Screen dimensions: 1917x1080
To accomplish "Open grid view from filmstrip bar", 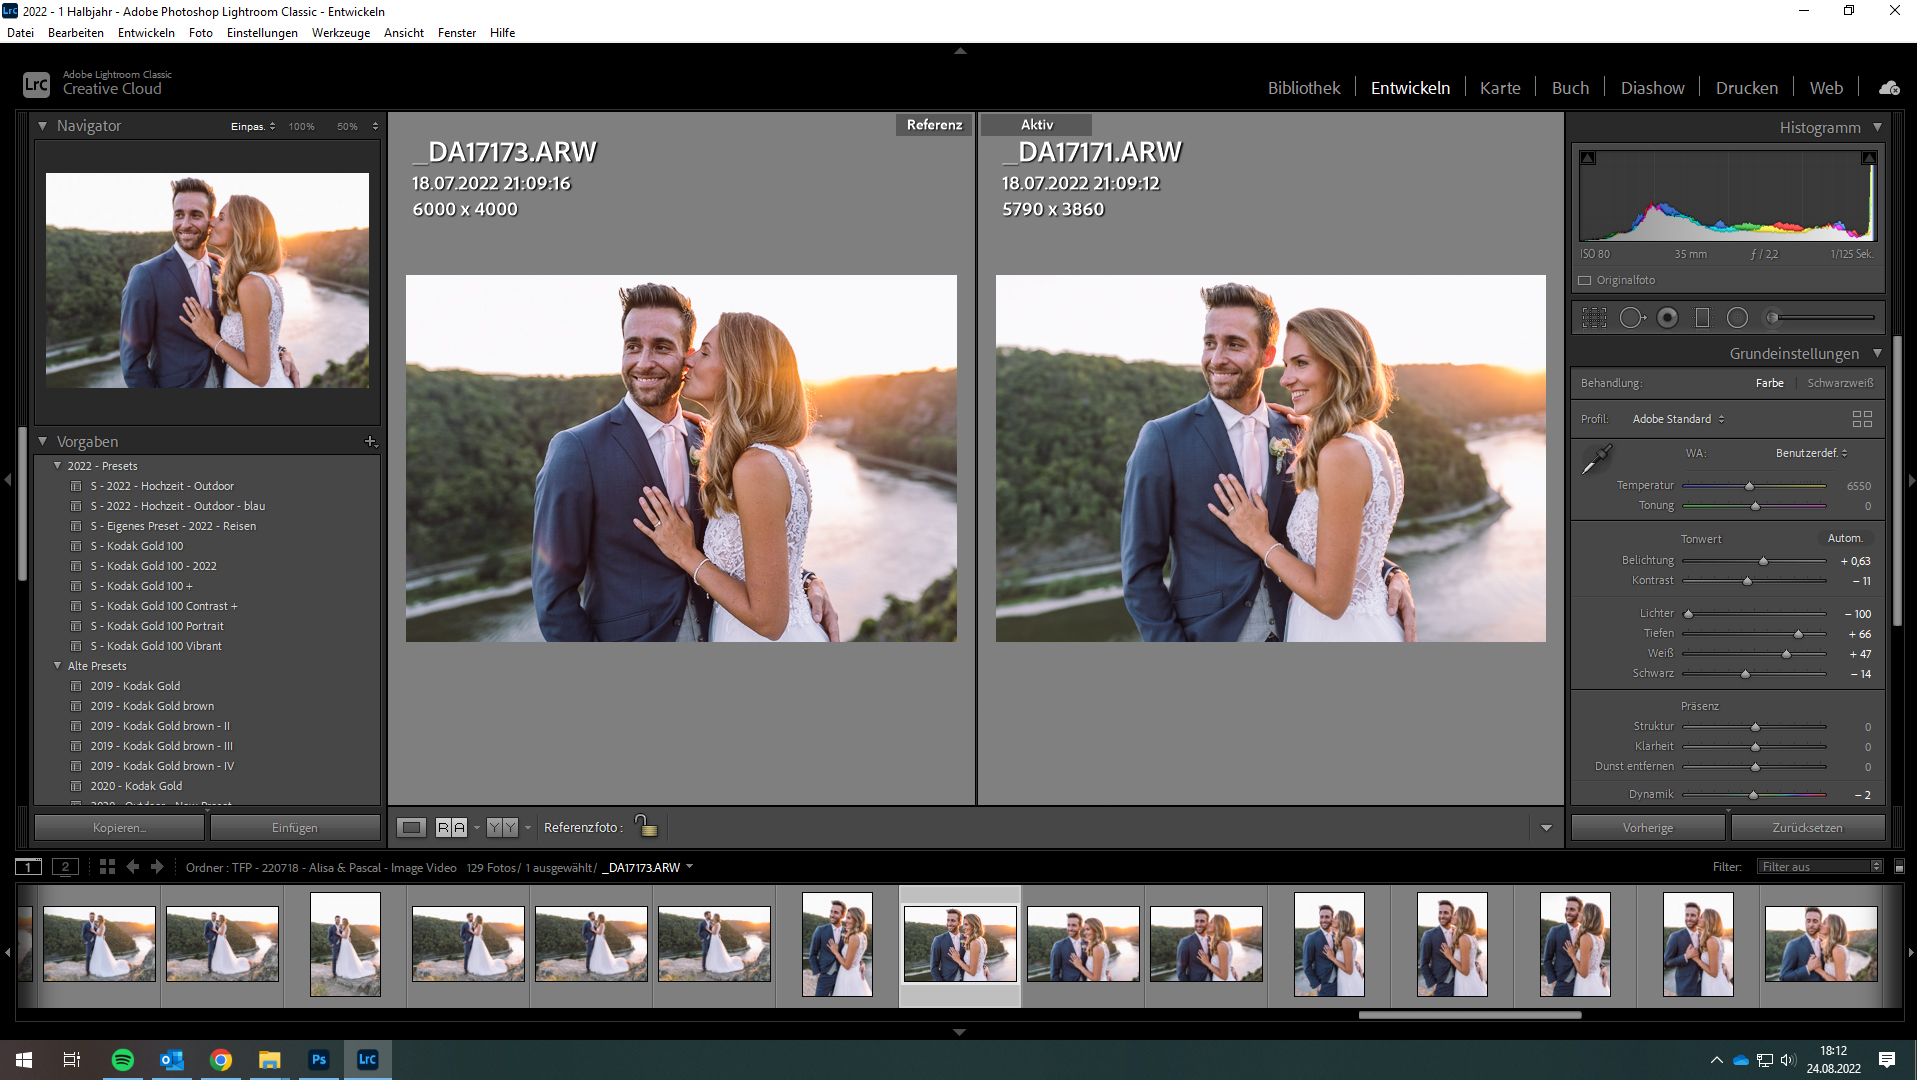I will pyautogui.click(x=107, y=867).
